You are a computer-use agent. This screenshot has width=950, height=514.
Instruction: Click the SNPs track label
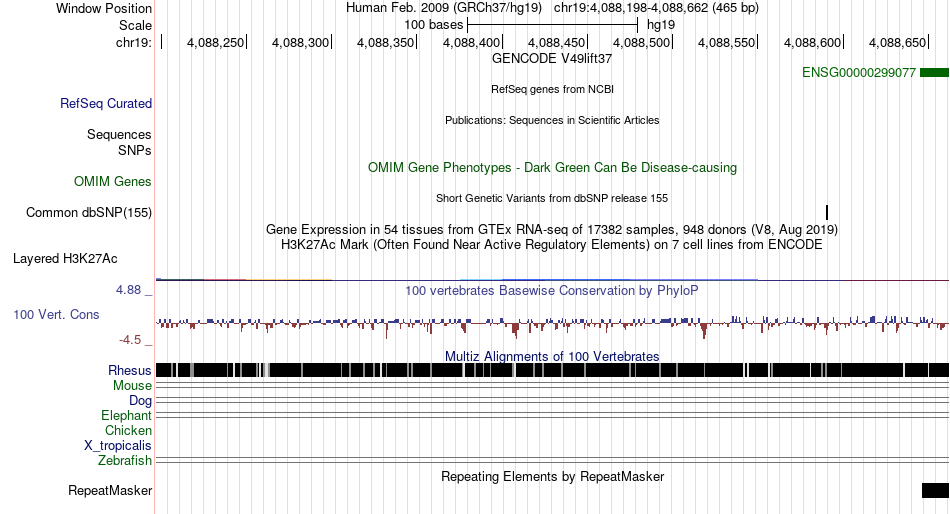point(135,150)
